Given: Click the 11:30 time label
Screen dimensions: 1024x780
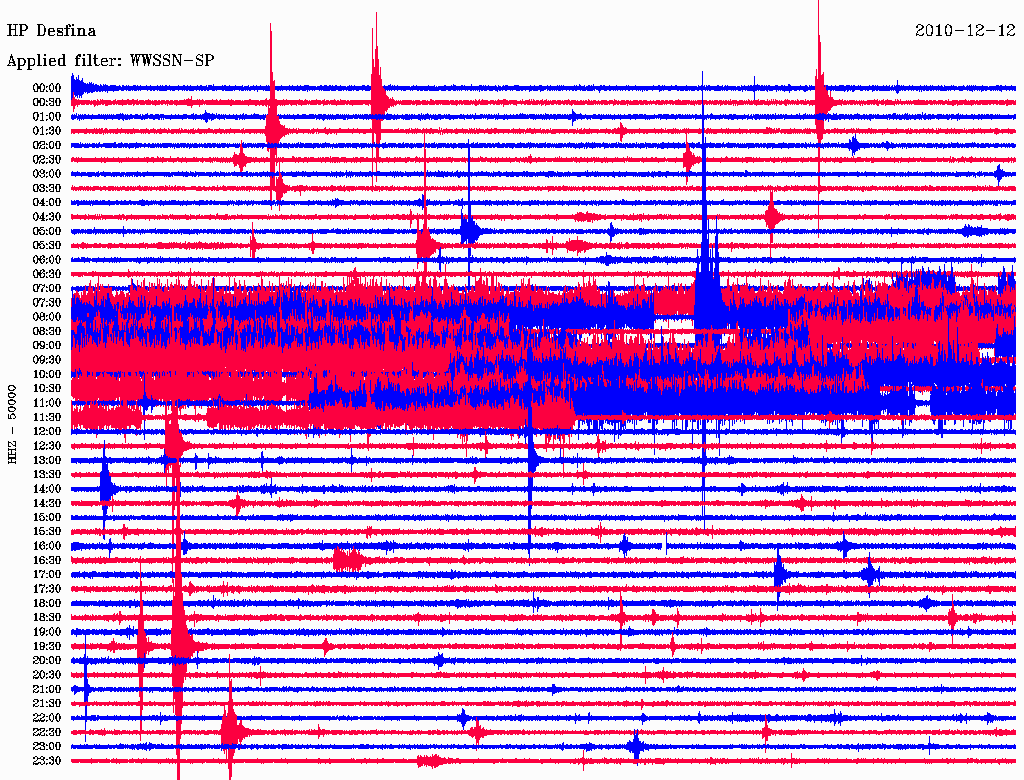Looking at the screenshot, I should [x=47, y=417].
